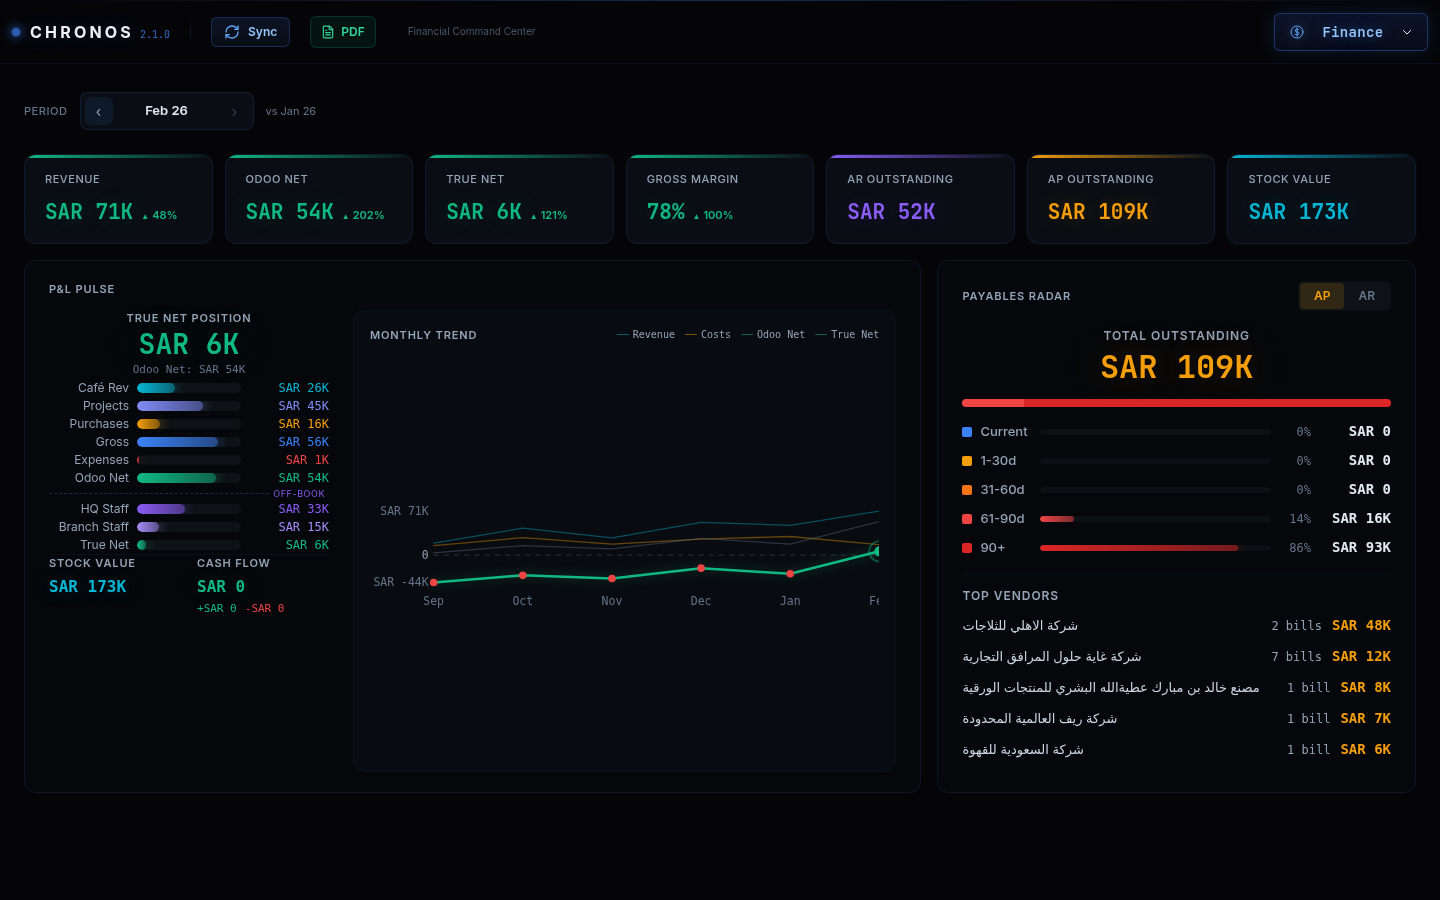The width and height of the screenshot is (1440, 900).
Task: Switch to the AR tab in Payables Radar
Action: pos(1367,296)
